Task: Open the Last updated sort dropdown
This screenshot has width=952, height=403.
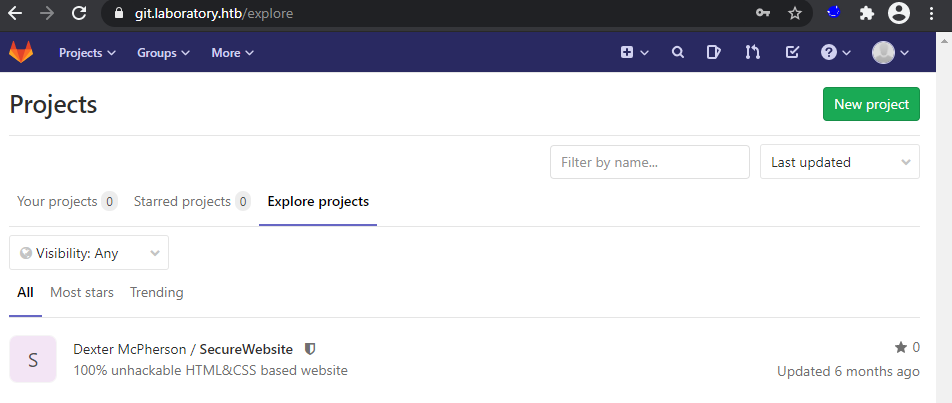Action: click(839, 162)
